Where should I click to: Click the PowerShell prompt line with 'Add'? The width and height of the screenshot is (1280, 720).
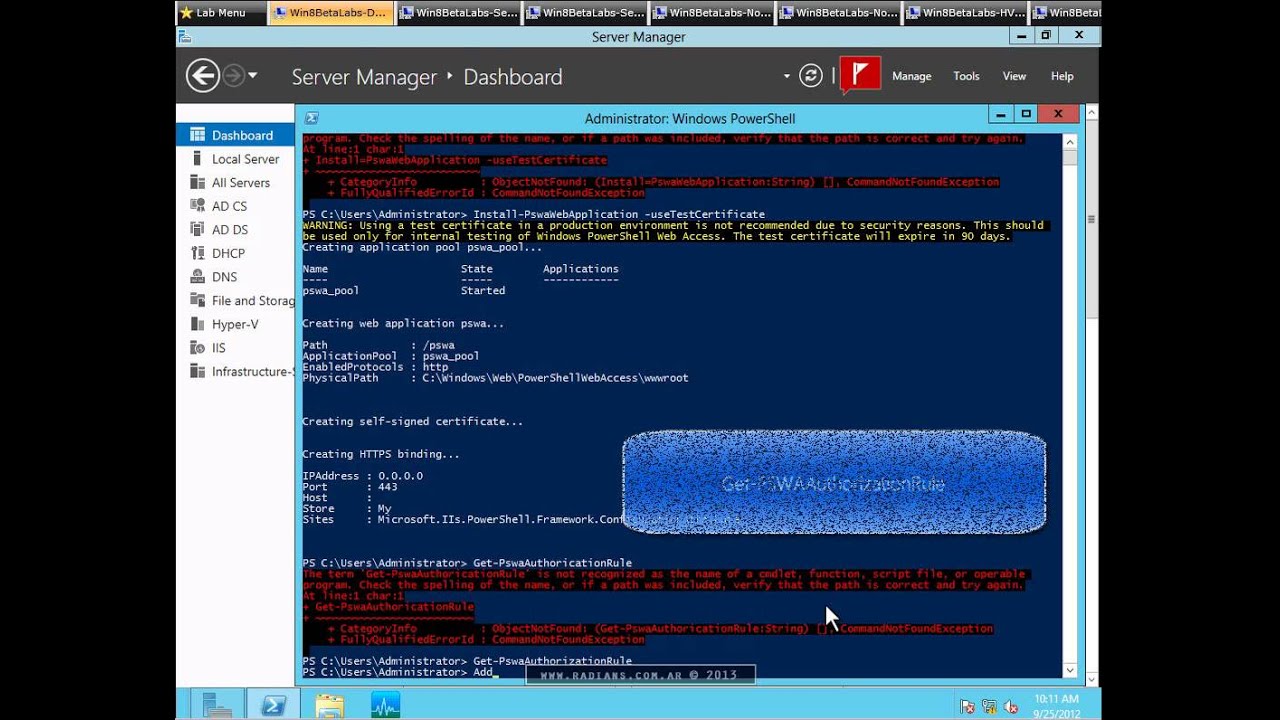(x=399, y=672)
